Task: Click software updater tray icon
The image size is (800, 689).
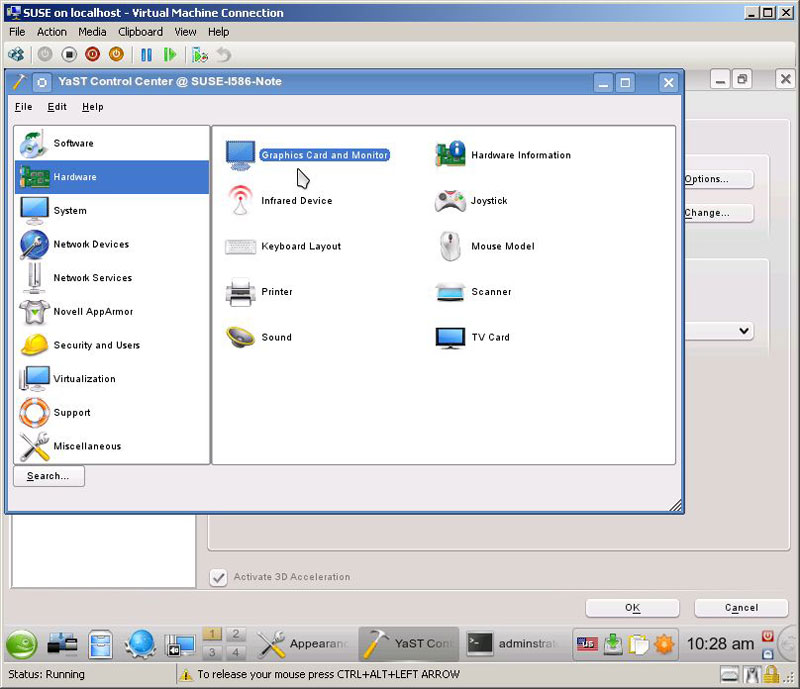Action: coord(613,645)
